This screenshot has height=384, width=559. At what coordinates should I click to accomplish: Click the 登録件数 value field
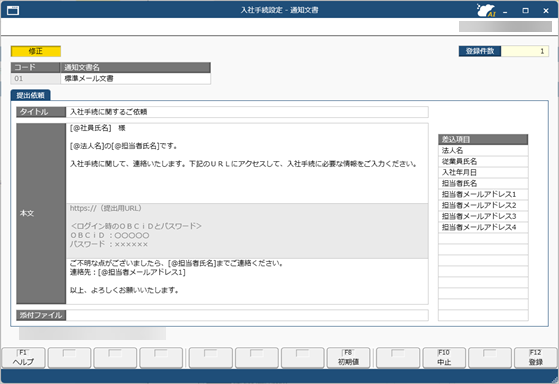(524, 51)
